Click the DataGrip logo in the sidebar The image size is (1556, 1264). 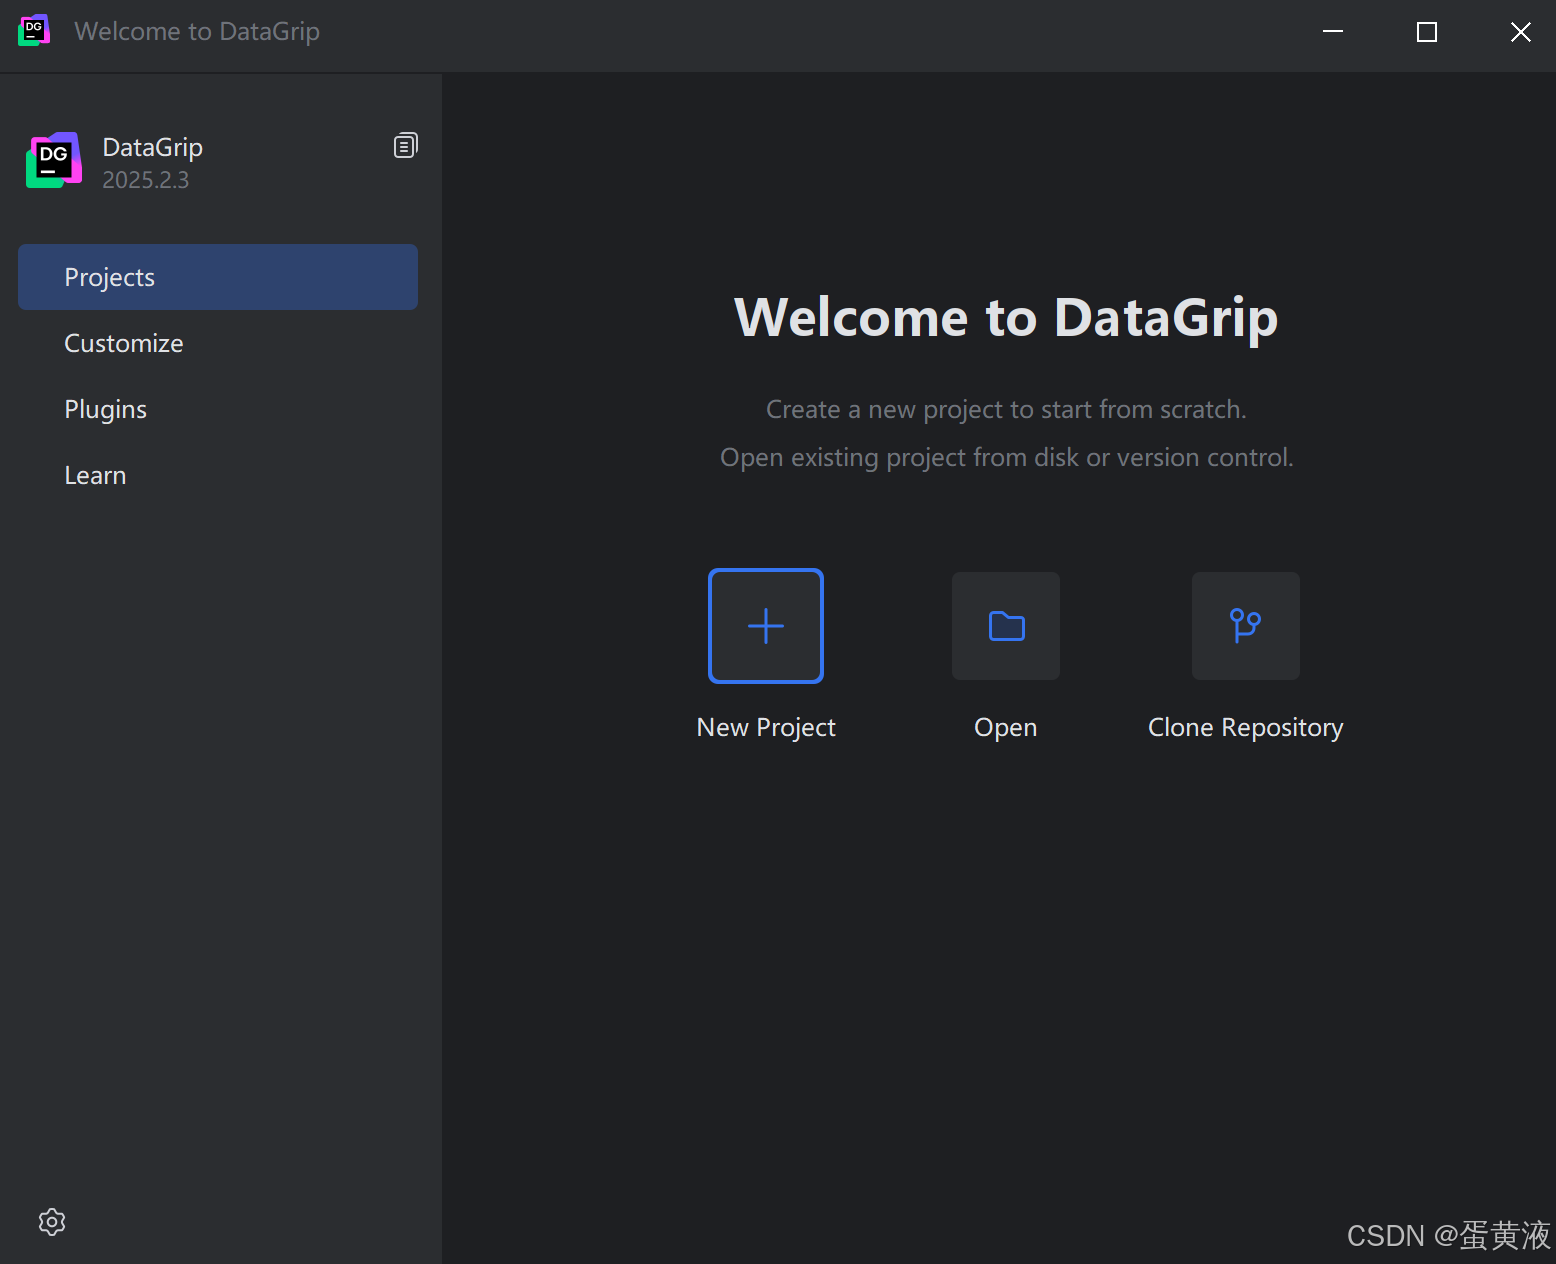(54, 160)
